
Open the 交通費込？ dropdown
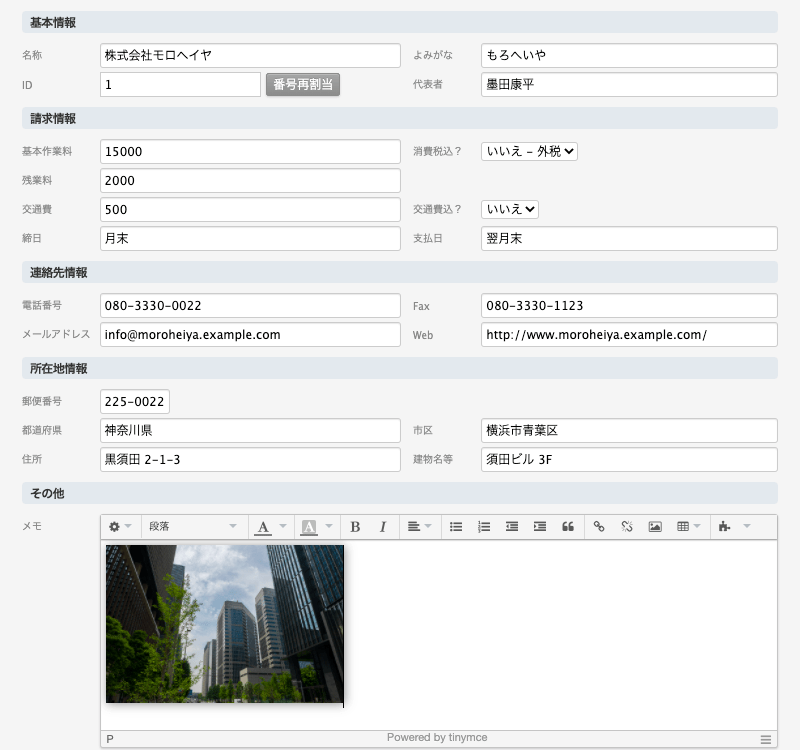click(x=510, y=209)
